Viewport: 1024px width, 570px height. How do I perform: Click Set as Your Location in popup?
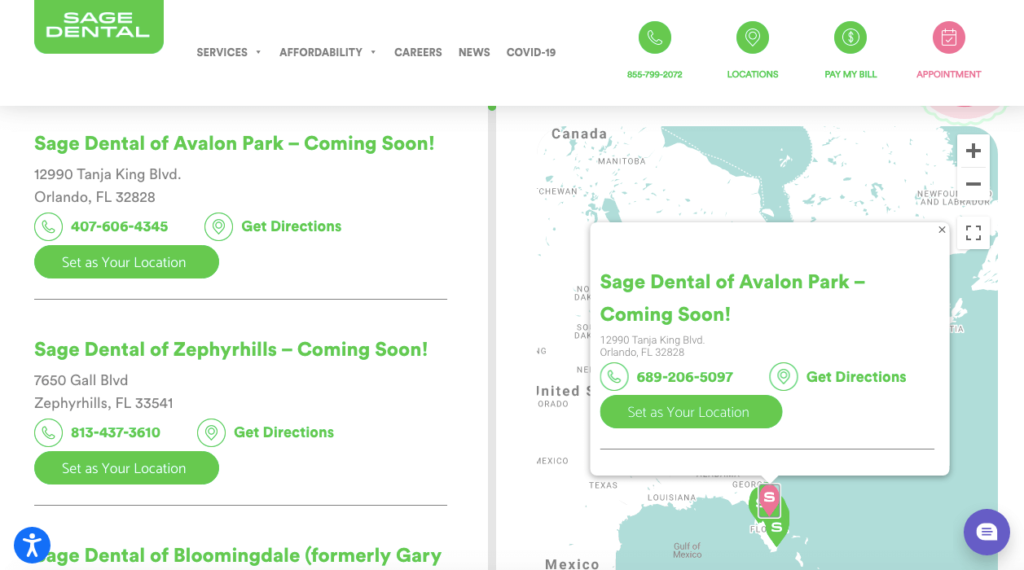pyautogui.click(x=690, y=412)
